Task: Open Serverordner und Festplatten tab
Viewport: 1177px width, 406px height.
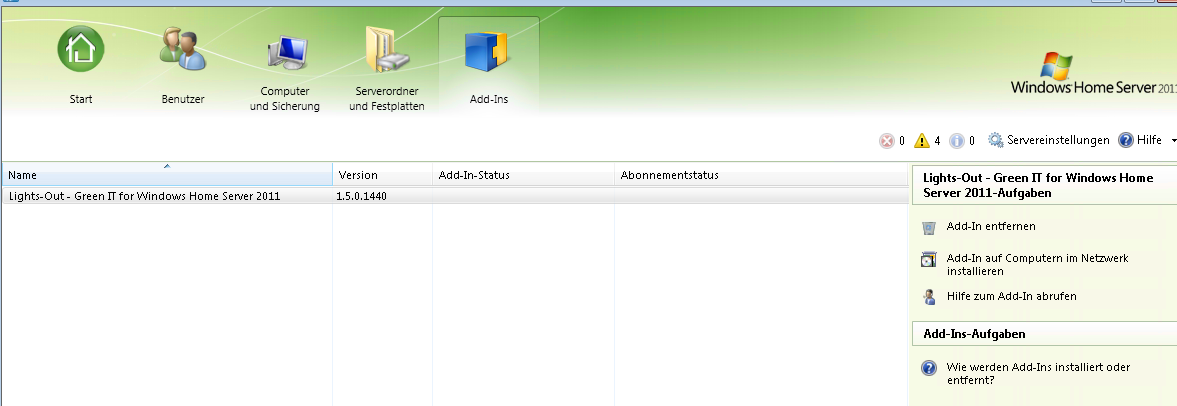Action: pyautogui.click(x=387, y=66)
